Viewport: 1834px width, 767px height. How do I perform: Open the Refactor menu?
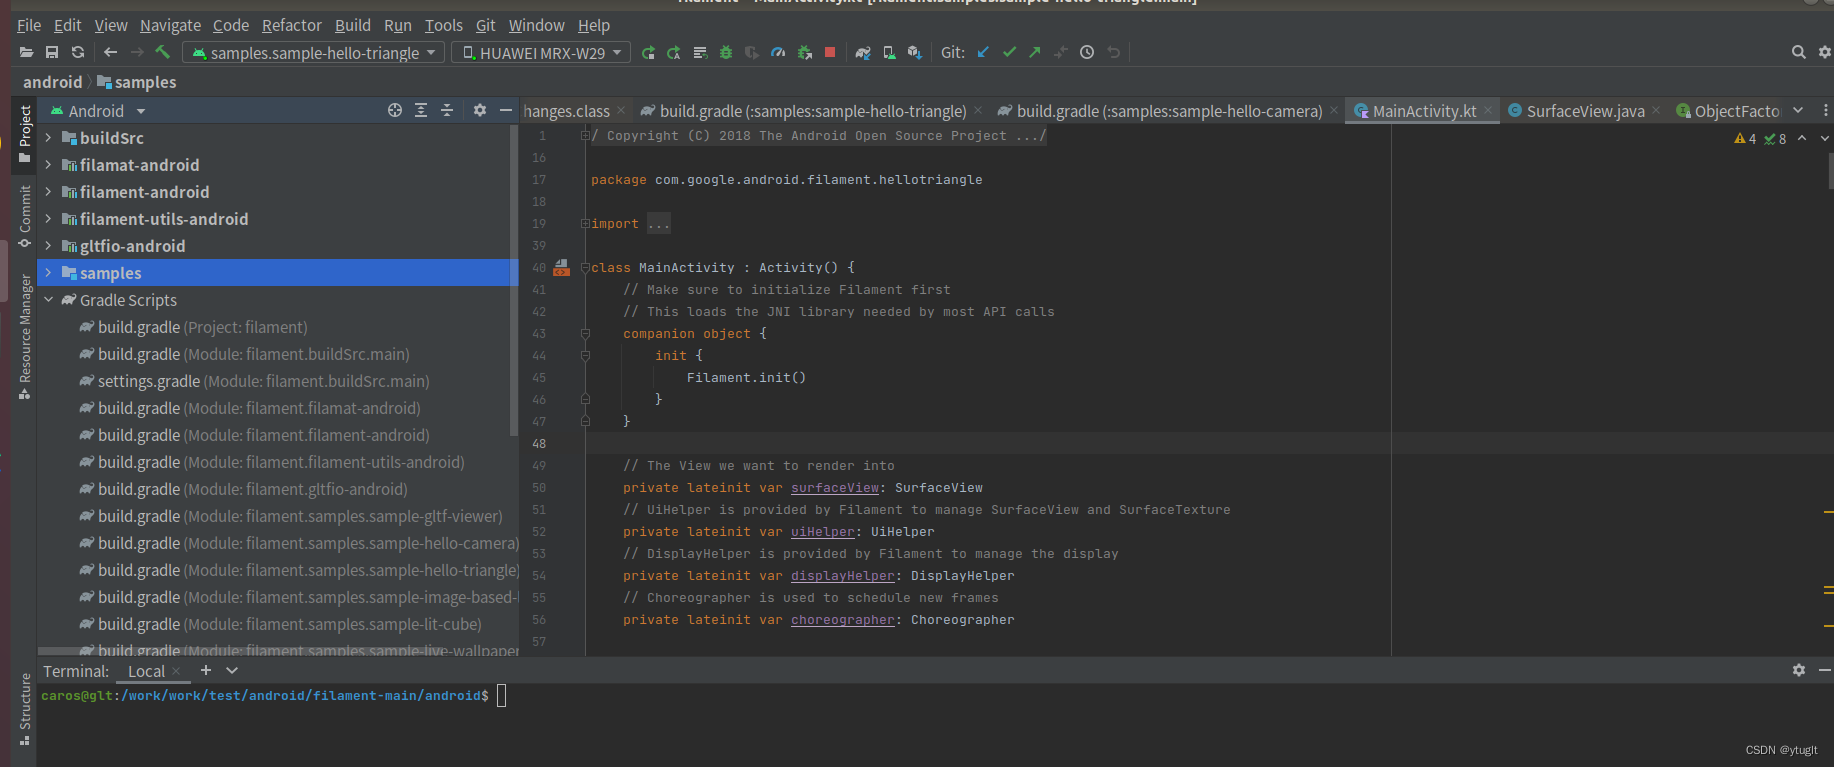[291, 25]
